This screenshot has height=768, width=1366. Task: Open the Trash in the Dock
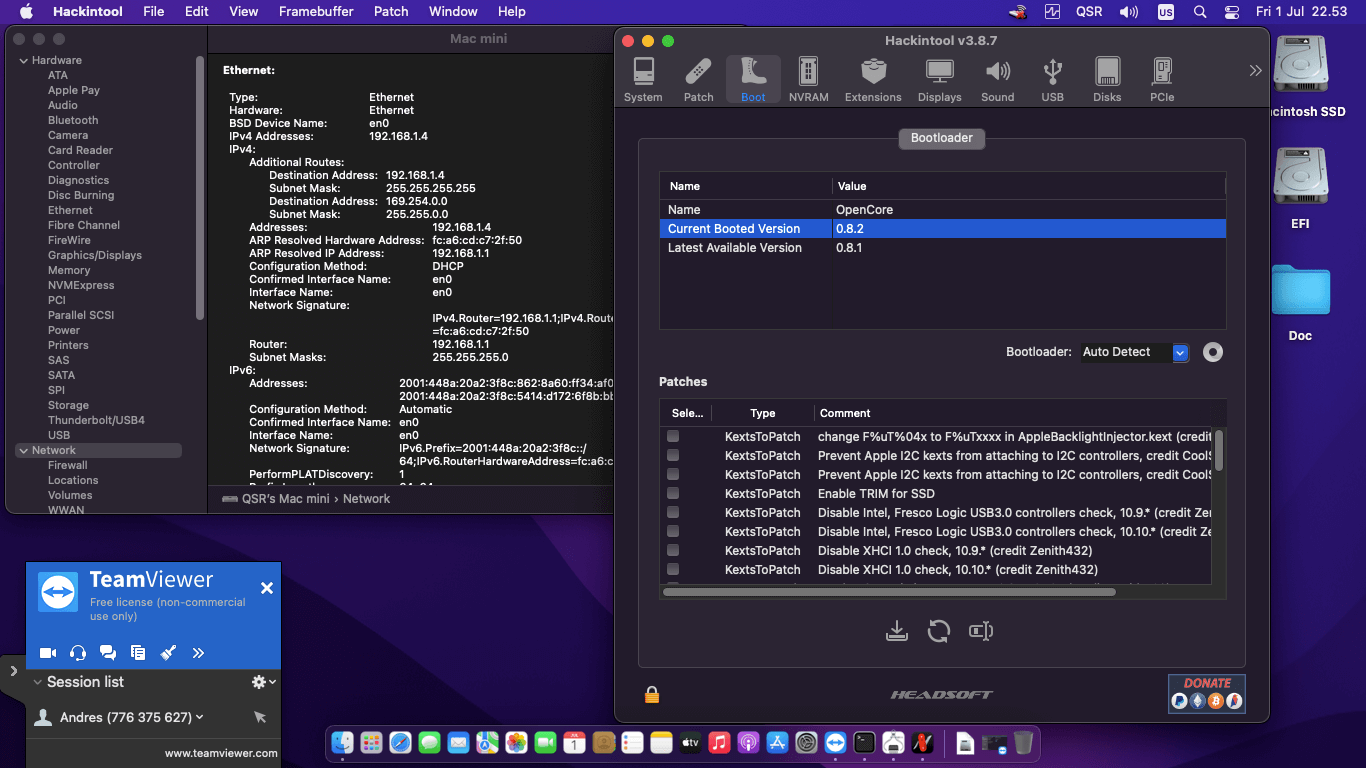1023,743
